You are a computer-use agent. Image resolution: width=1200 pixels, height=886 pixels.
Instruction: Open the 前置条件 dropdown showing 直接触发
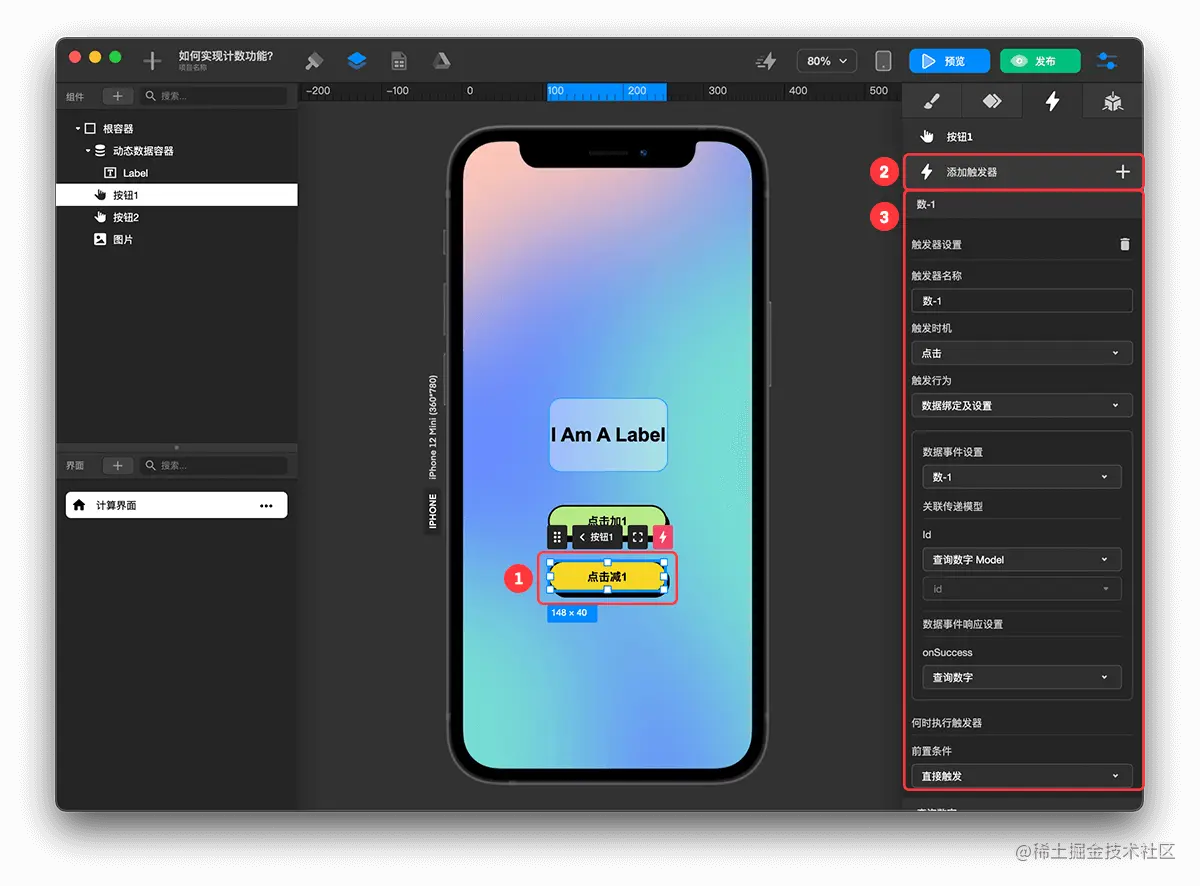(1022, 776)
